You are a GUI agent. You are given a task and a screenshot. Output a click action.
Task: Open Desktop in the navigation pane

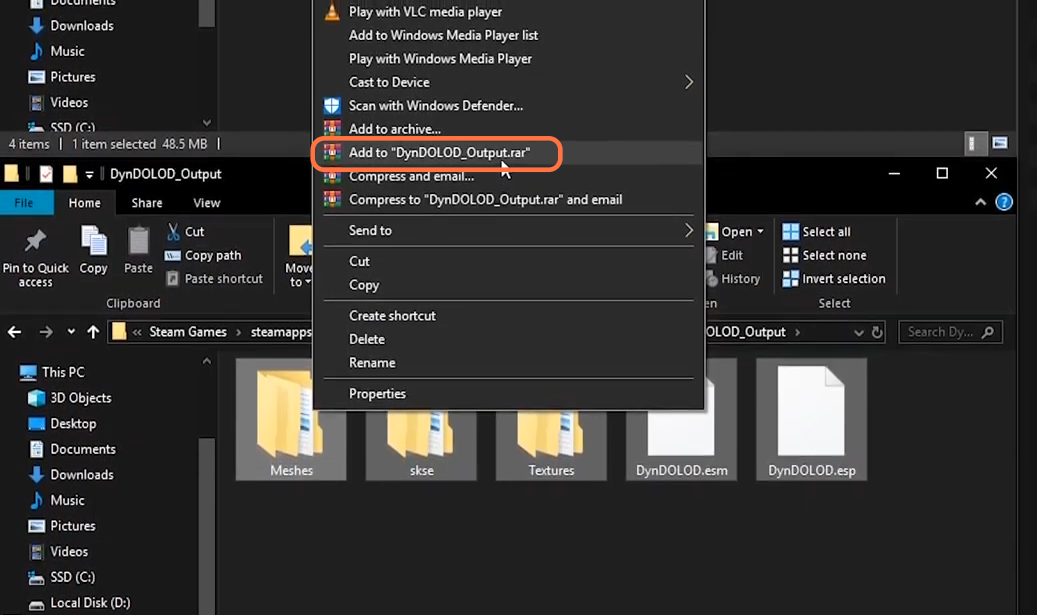tap(63, 424)
